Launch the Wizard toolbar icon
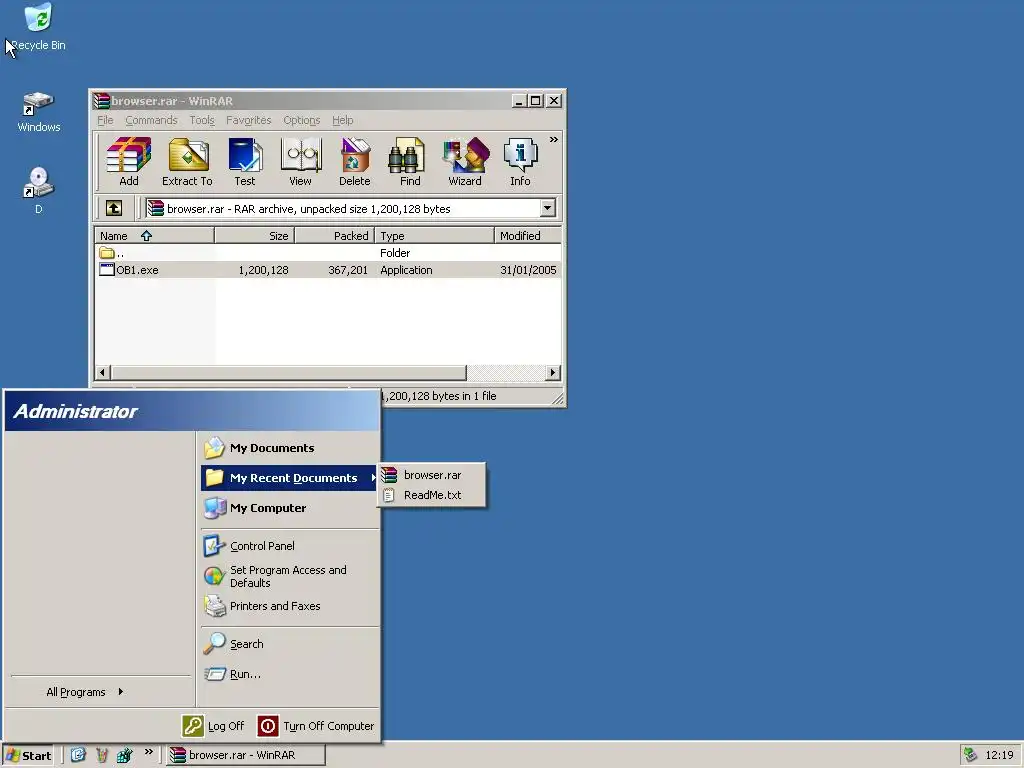 point(465,162)
